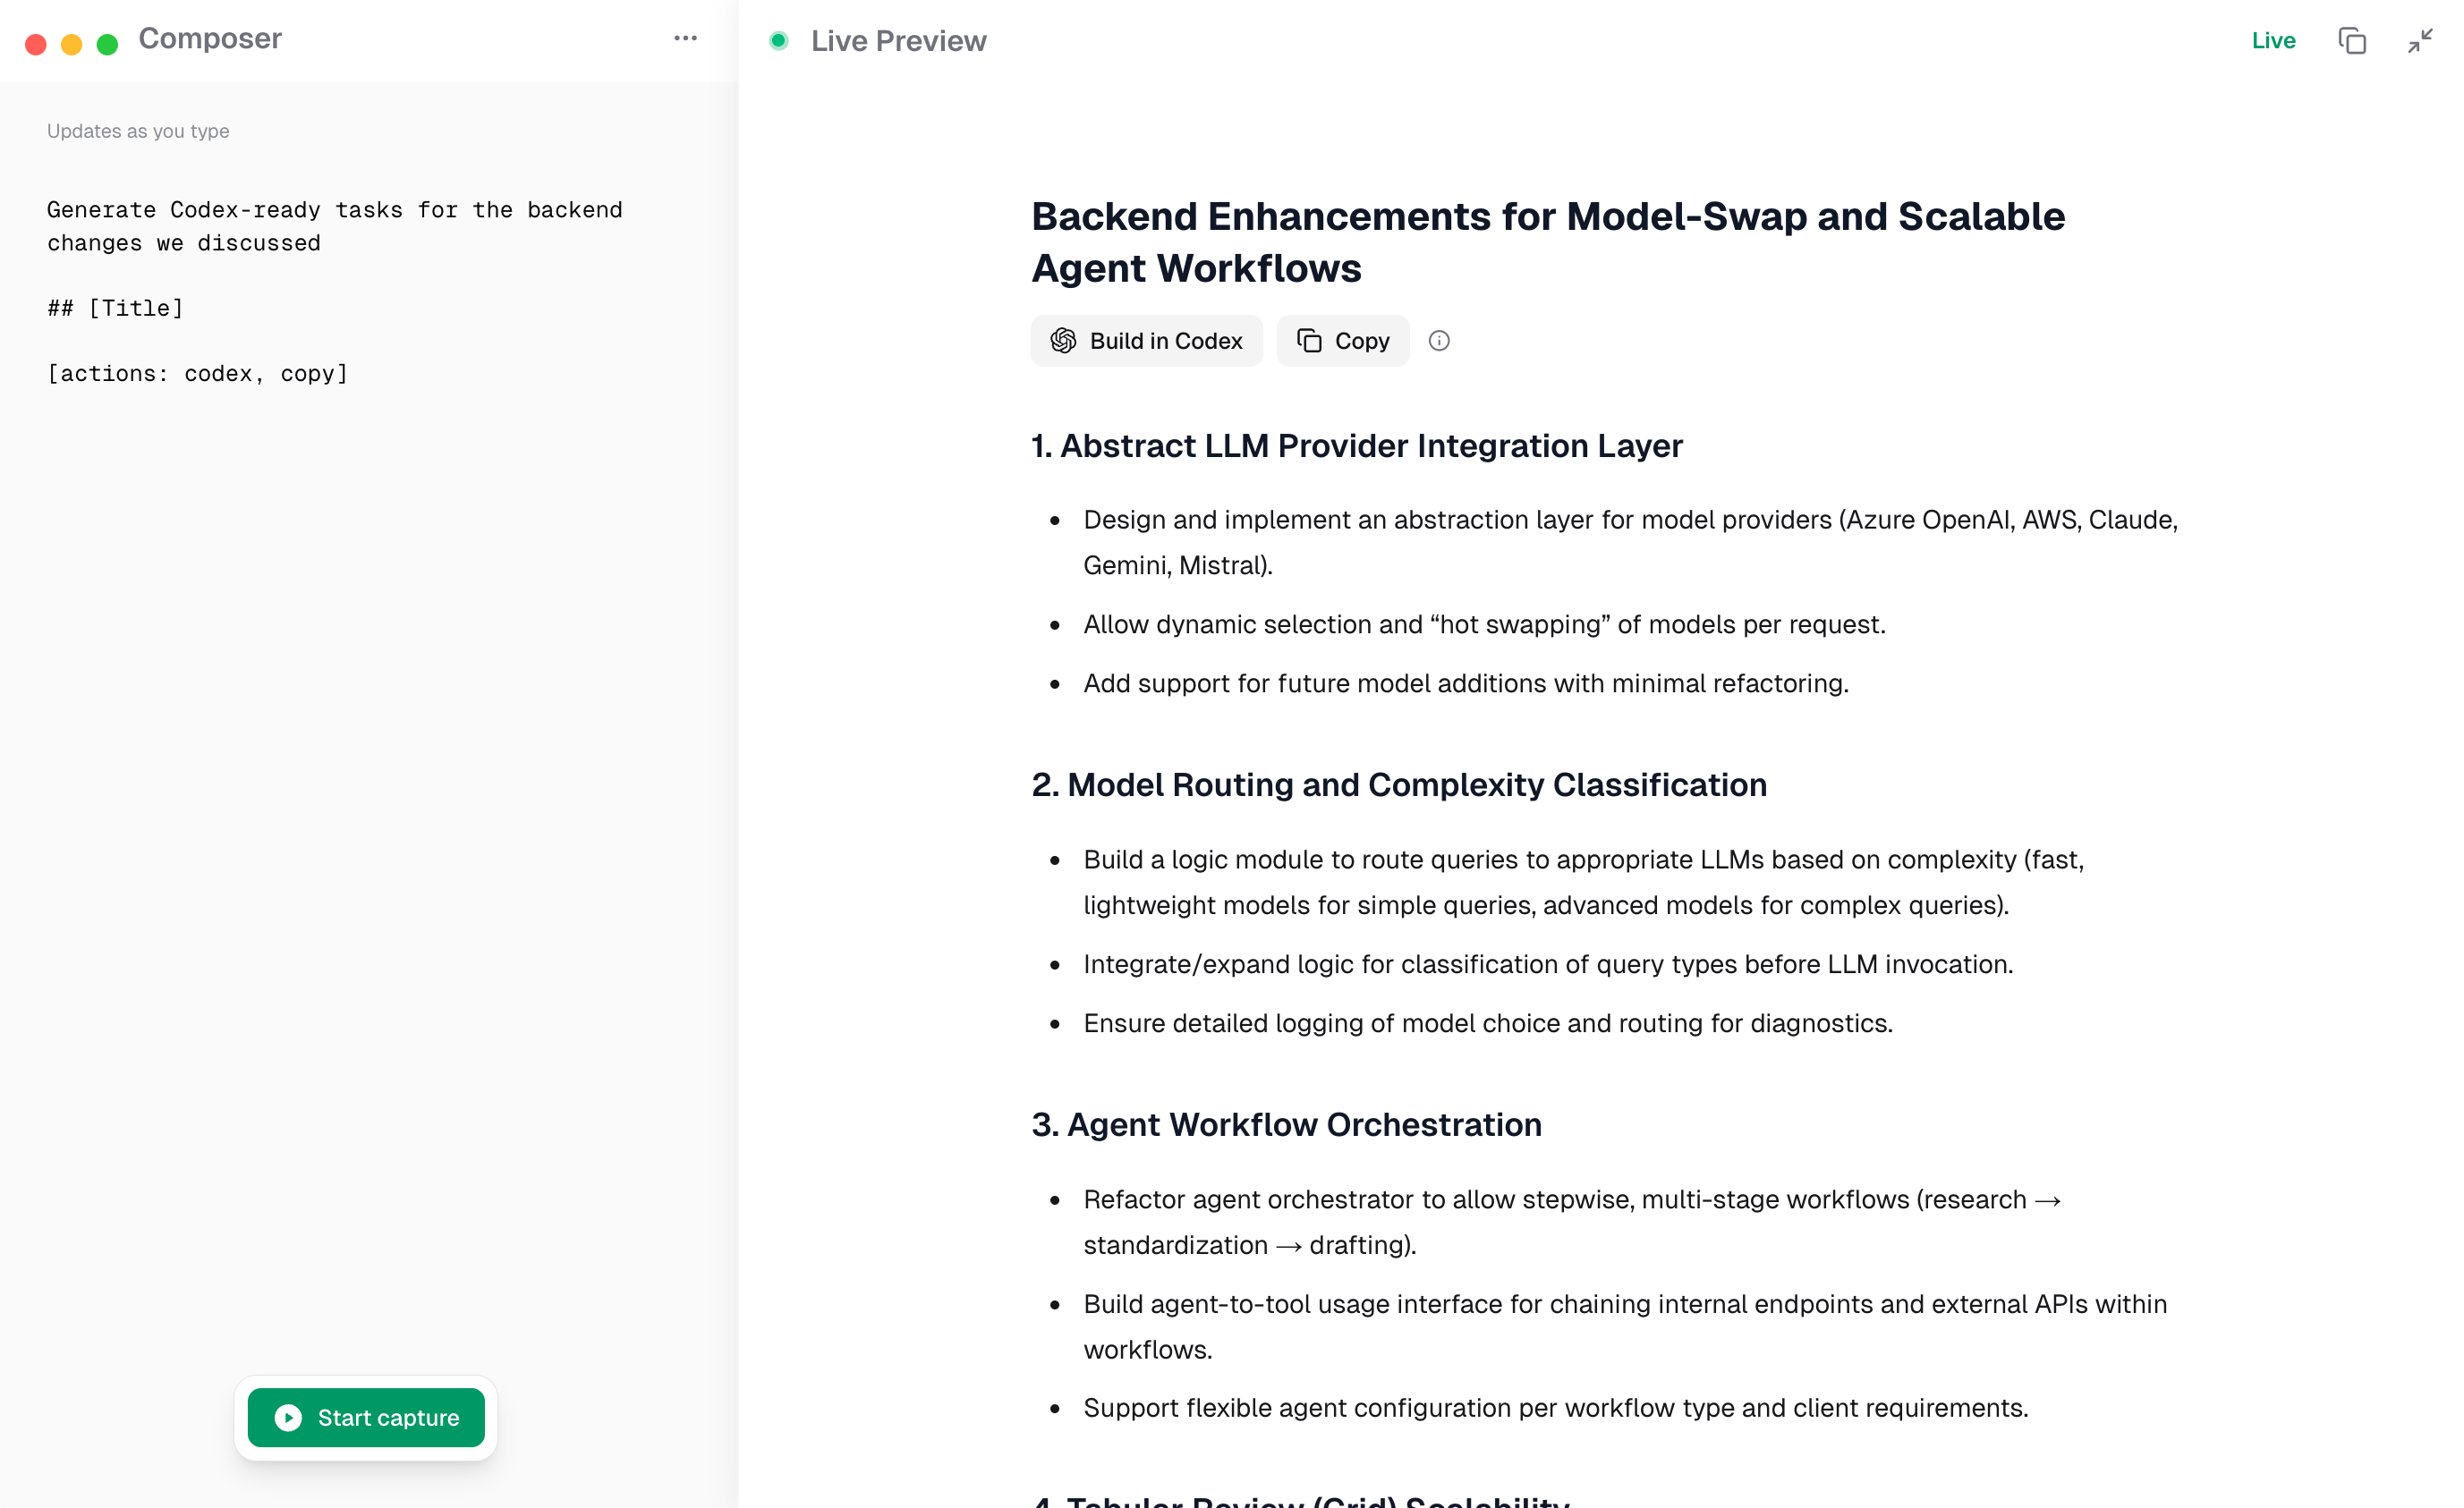Click the info icon next to Copy

point(1439,341)
